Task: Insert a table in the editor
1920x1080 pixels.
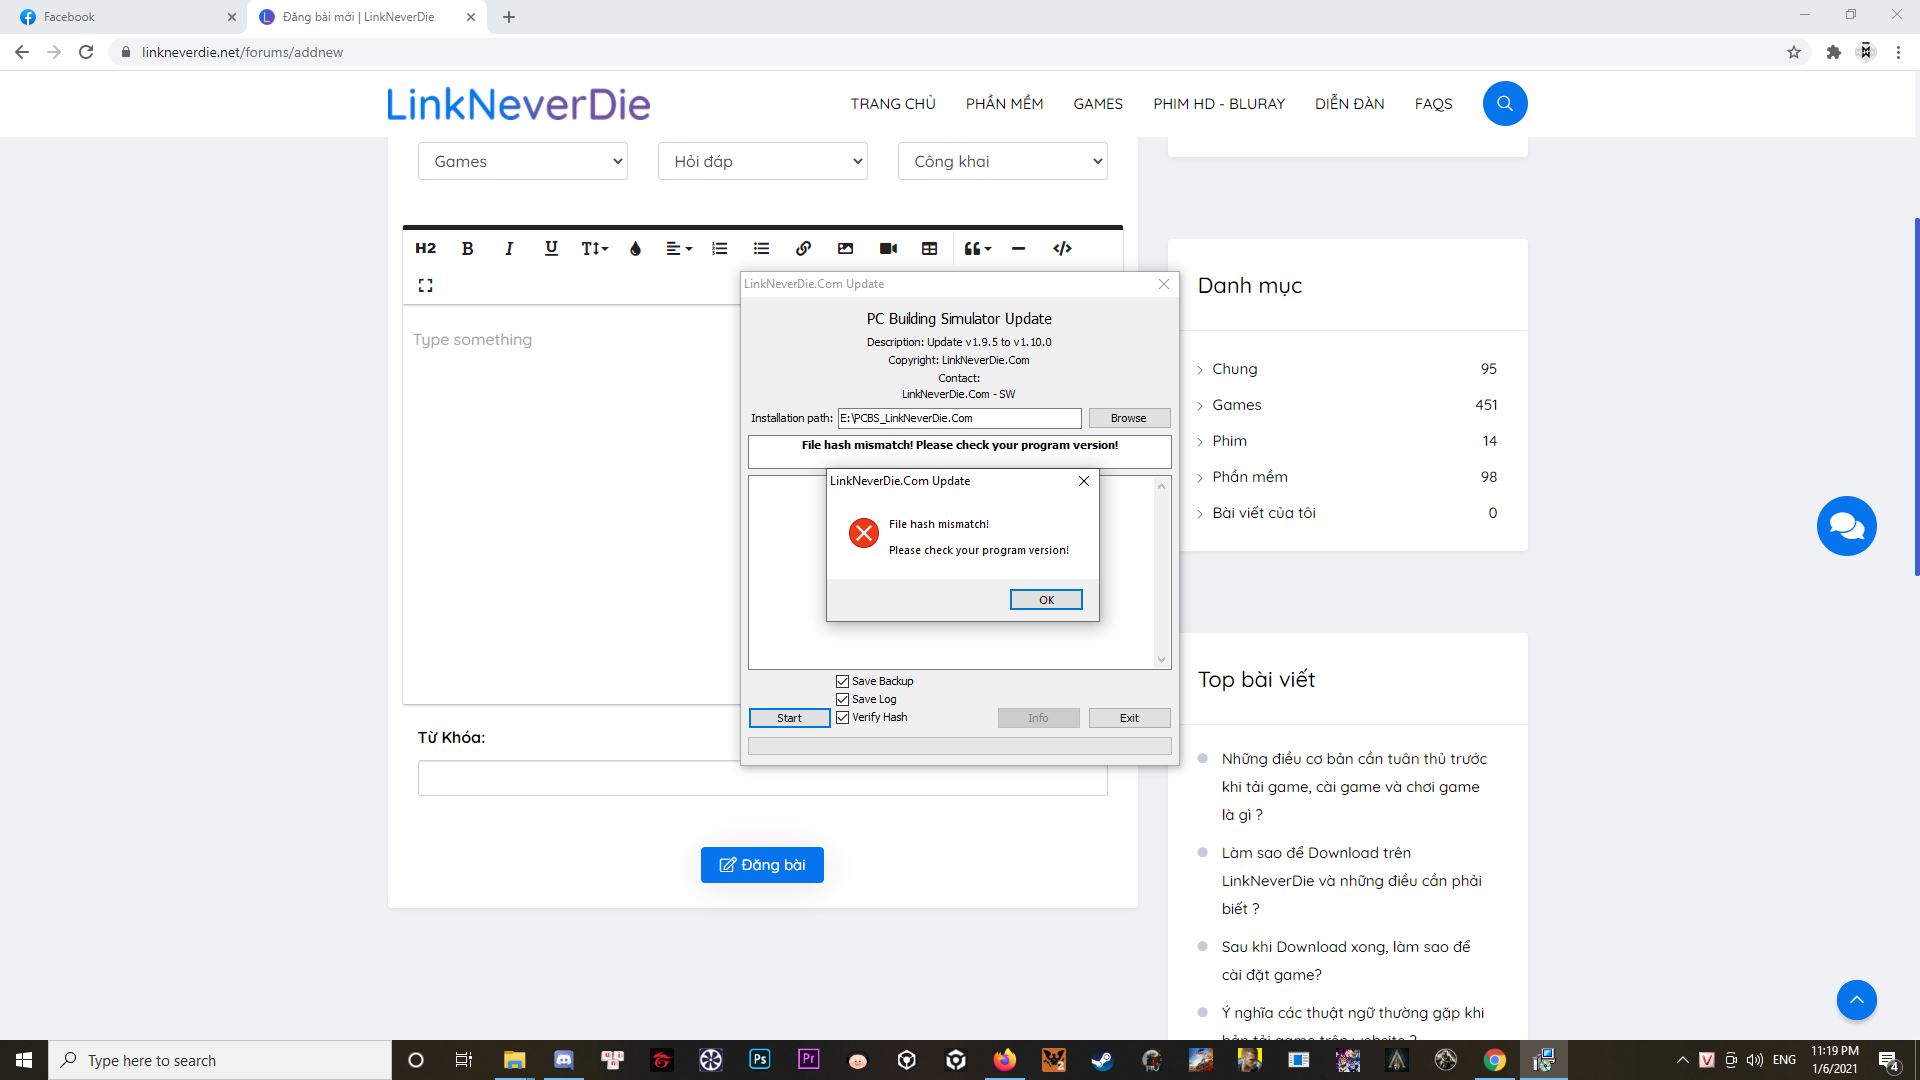Action: coord(929,248)
